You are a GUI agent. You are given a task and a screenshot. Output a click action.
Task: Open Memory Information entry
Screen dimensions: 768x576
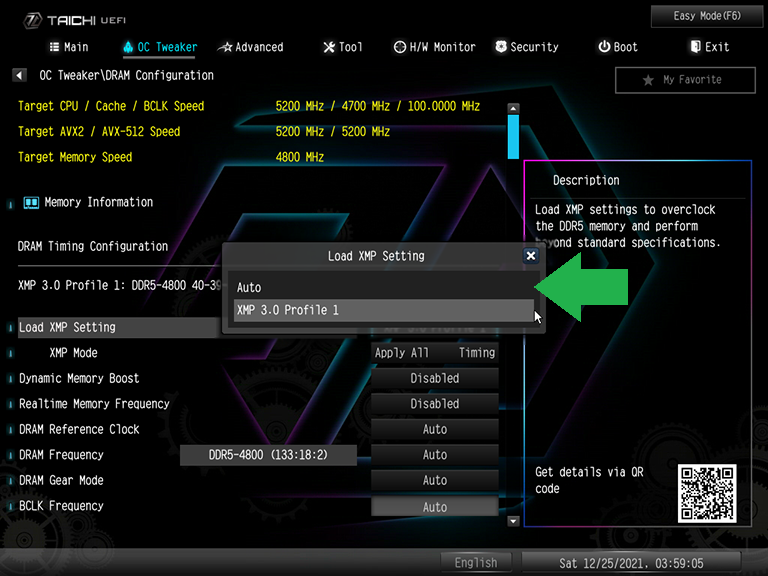(98, 202)
